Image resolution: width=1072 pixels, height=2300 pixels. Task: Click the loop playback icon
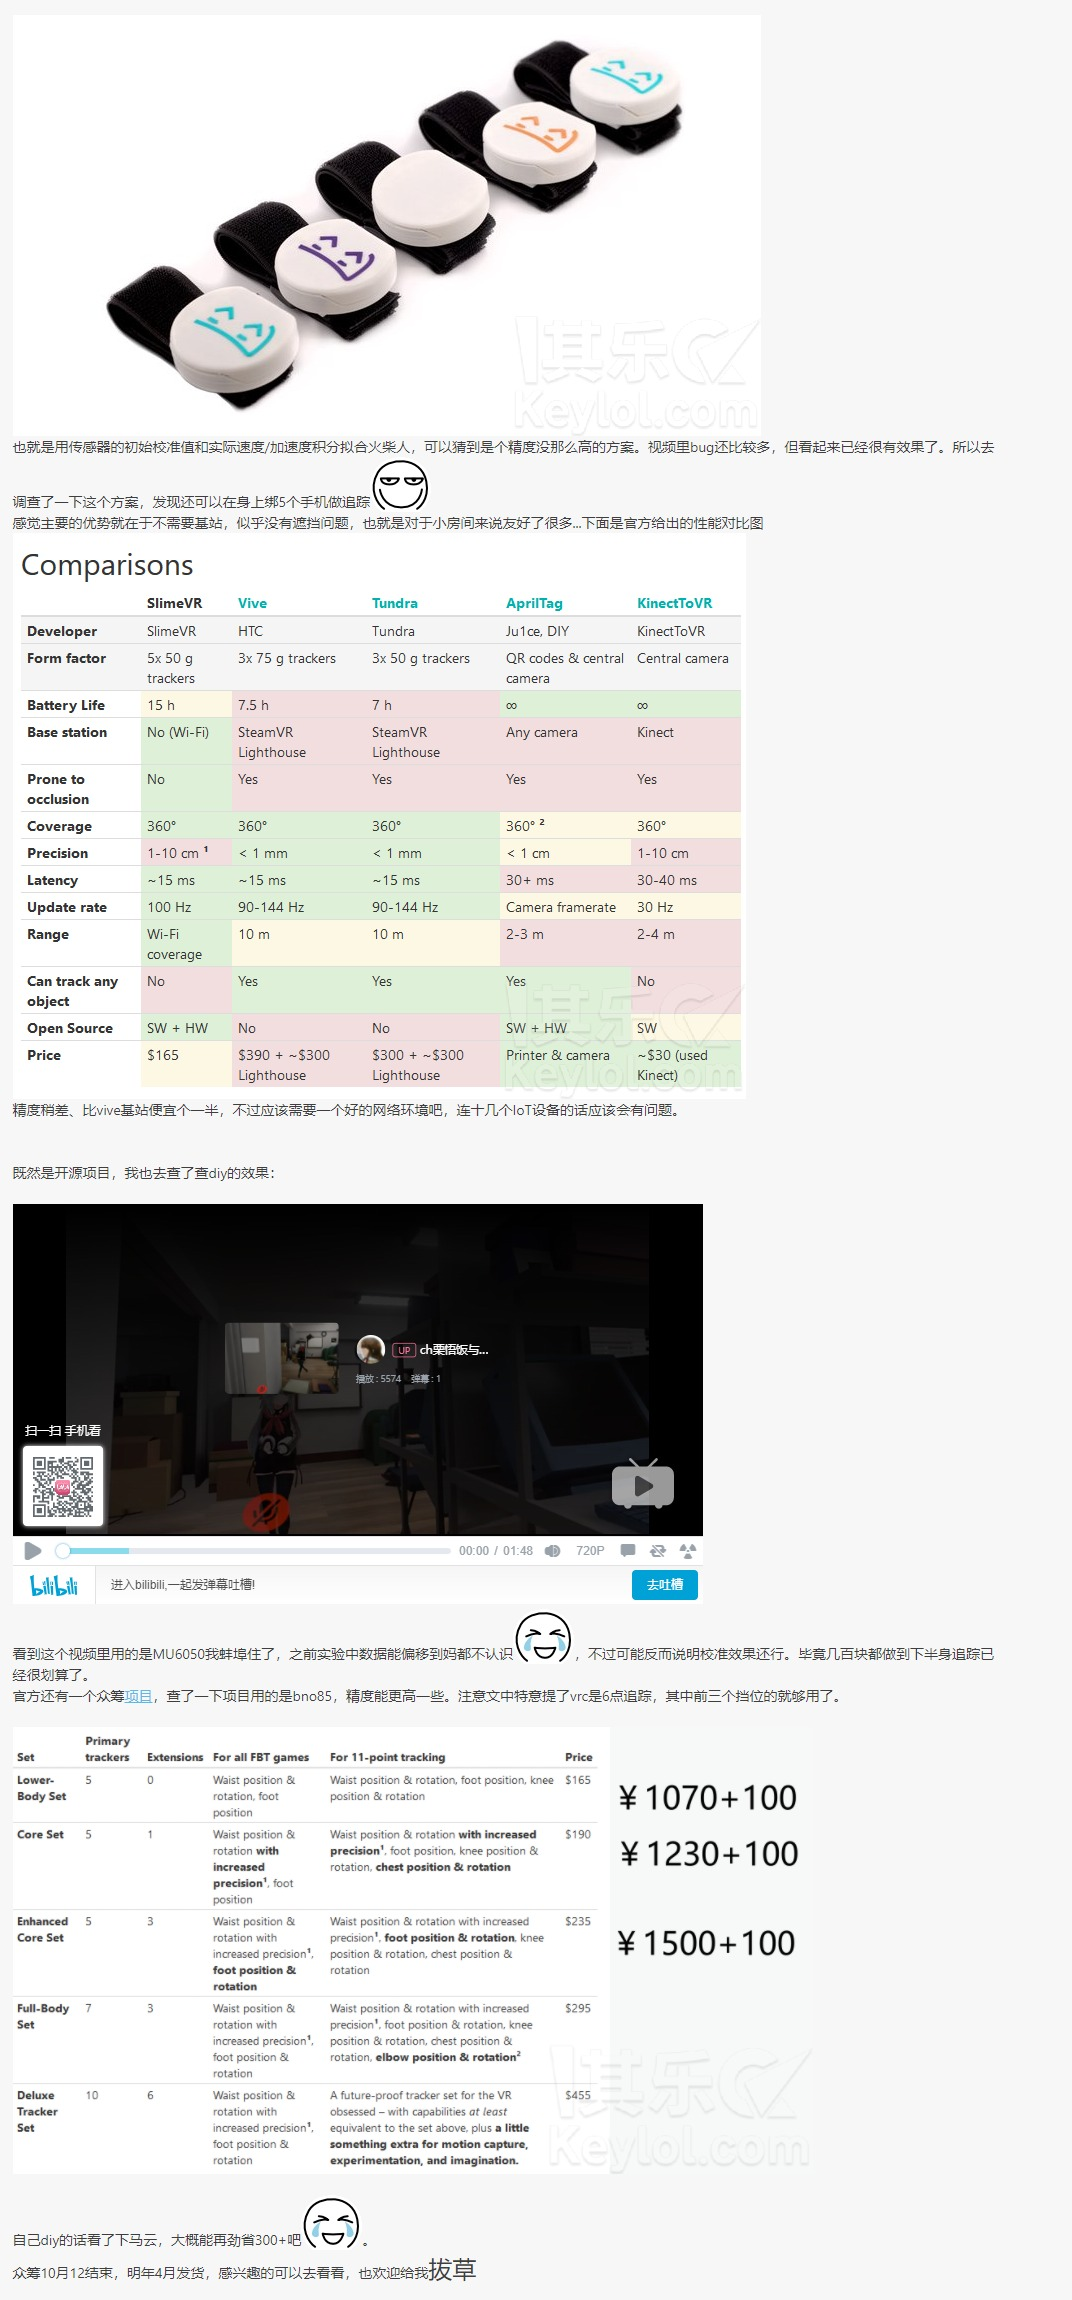click(657, 1551)
